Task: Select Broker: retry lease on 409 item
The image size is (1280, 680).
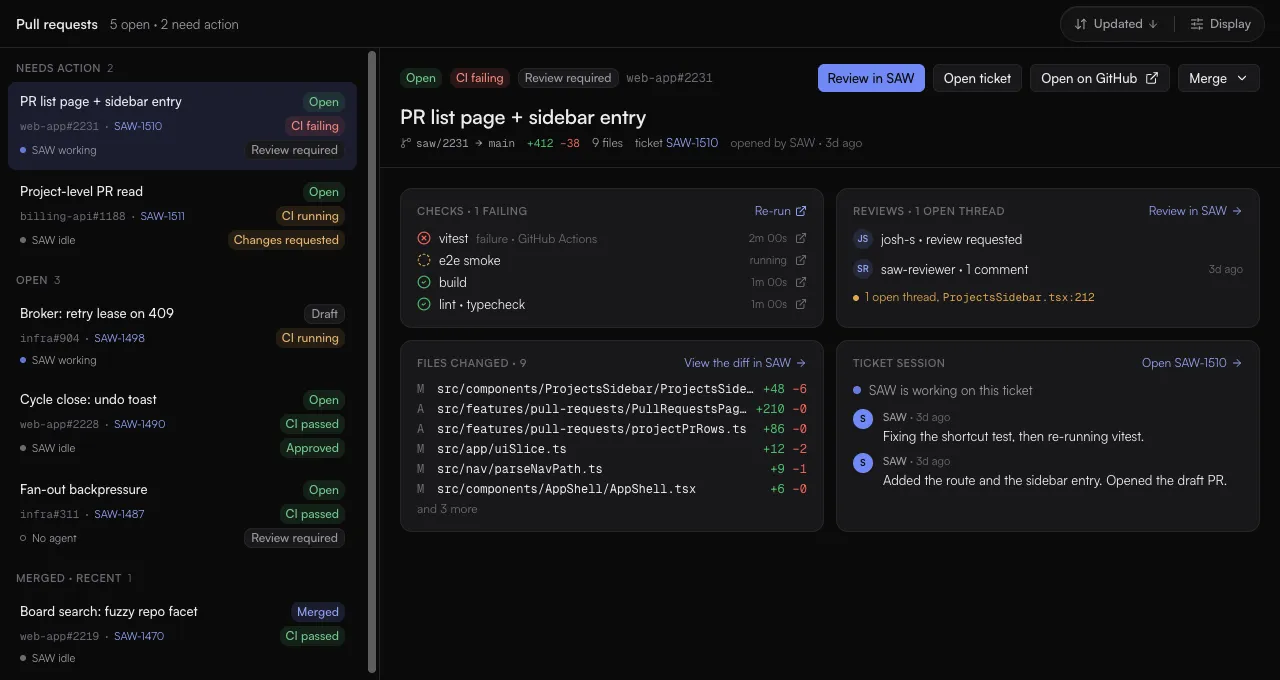Action: [182, 336]
